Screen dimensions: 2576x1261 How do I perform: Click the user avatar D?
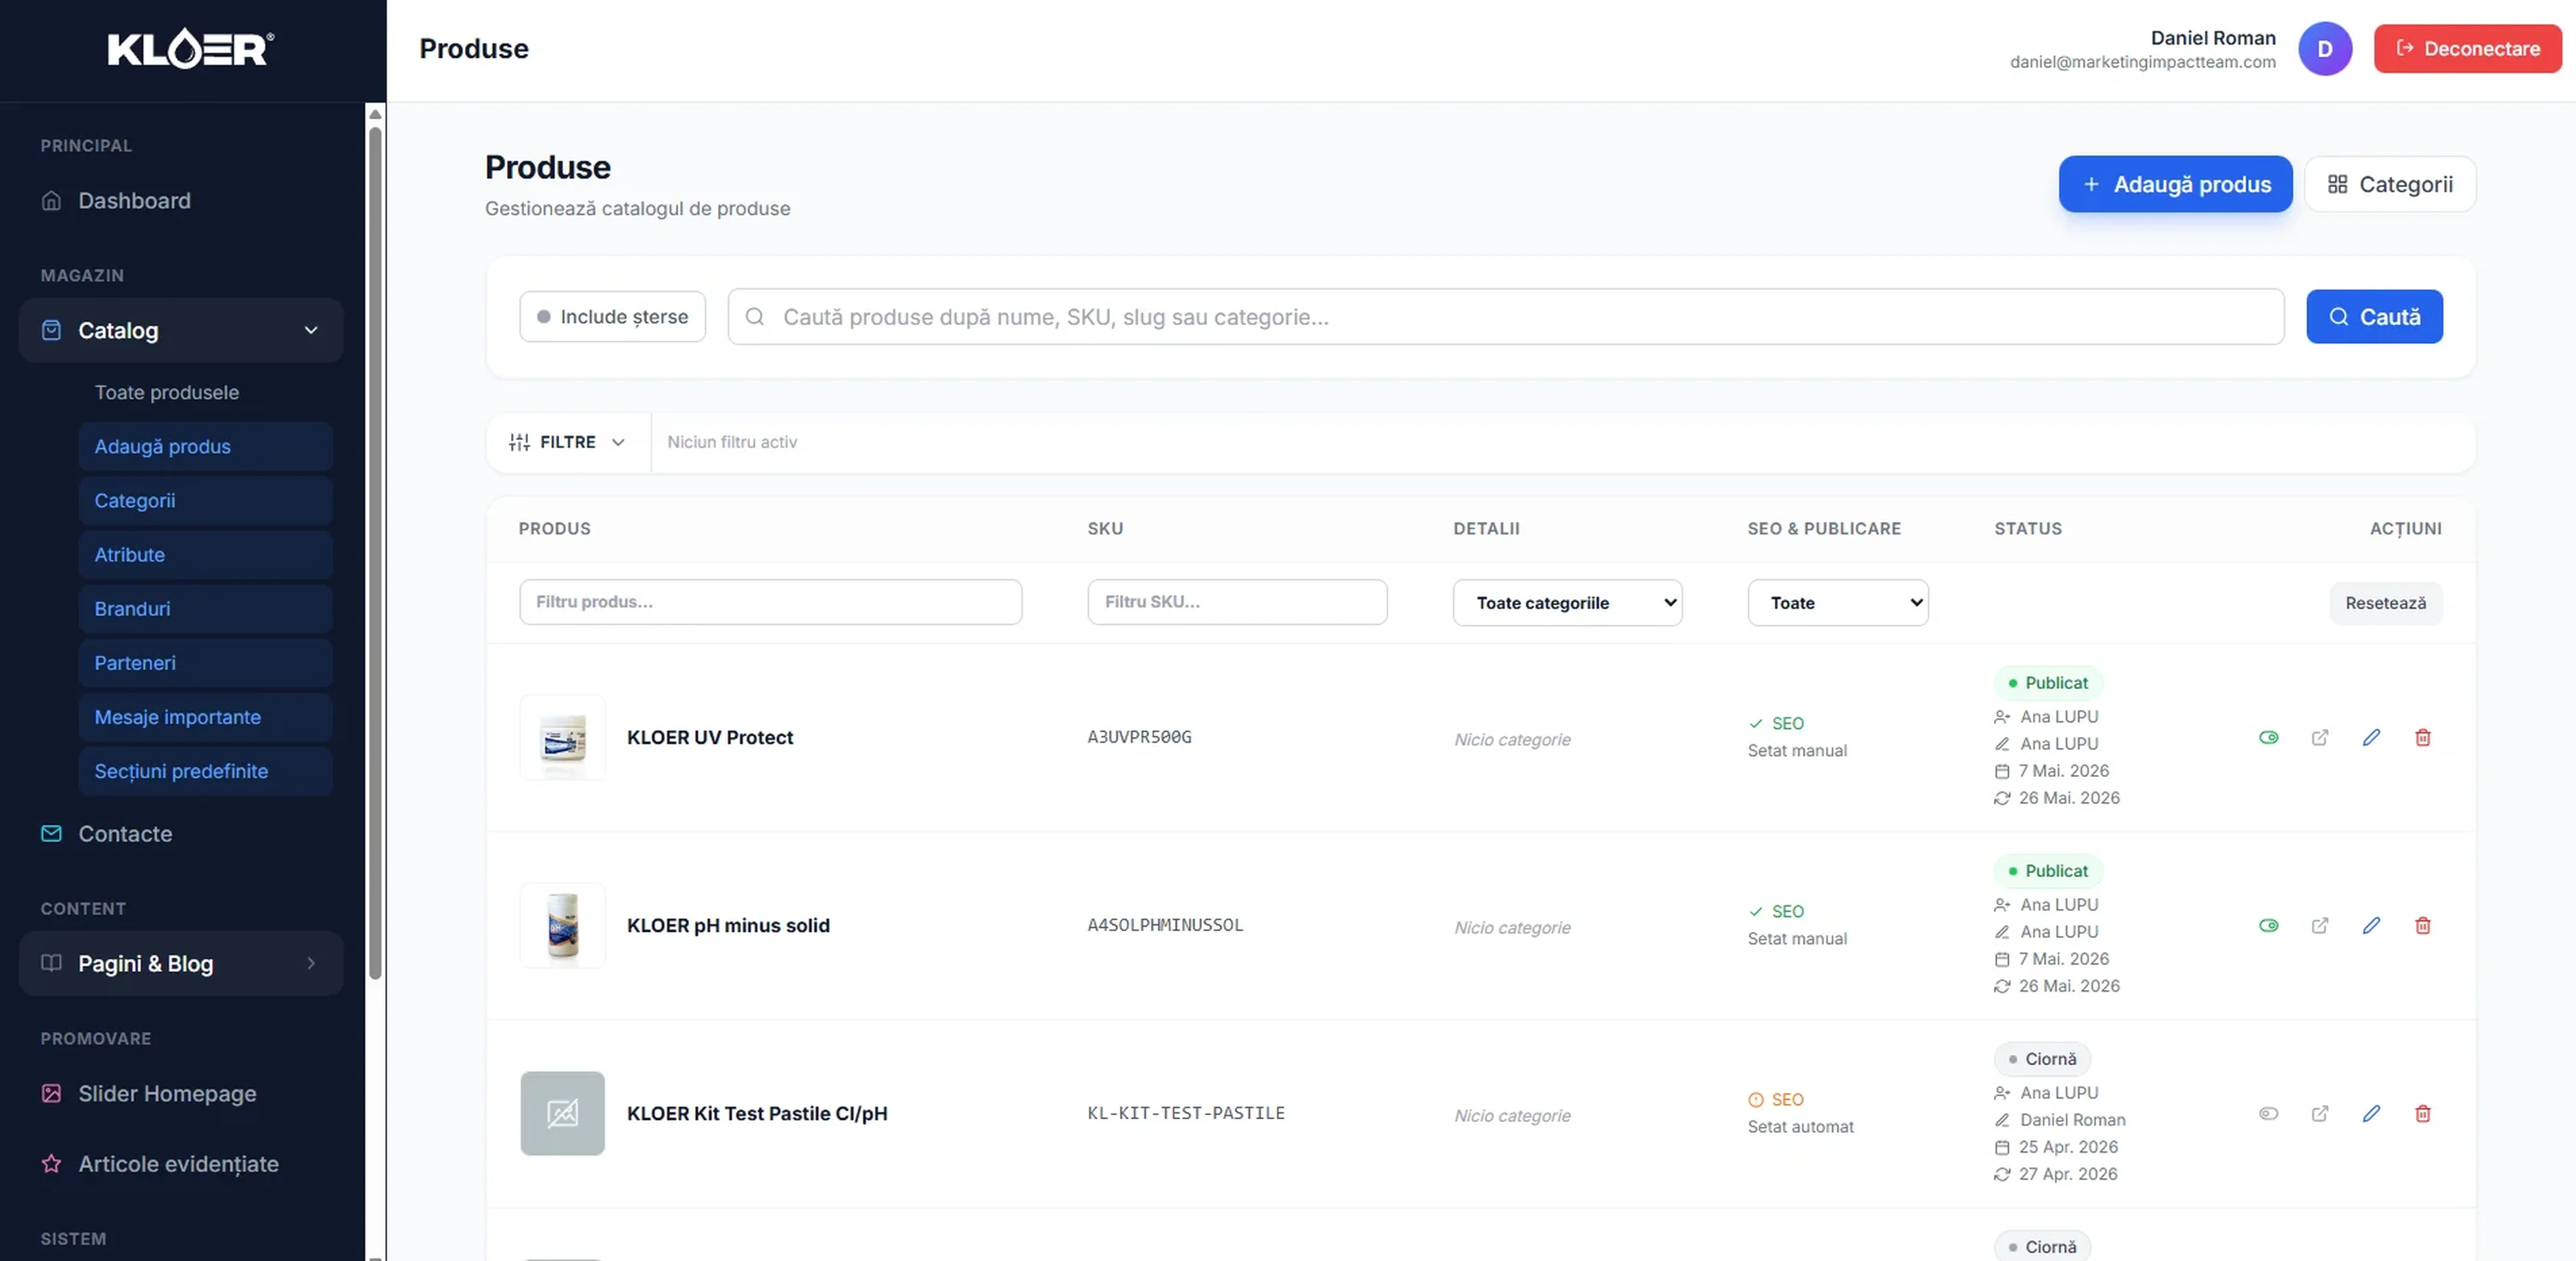(2325, 48)
